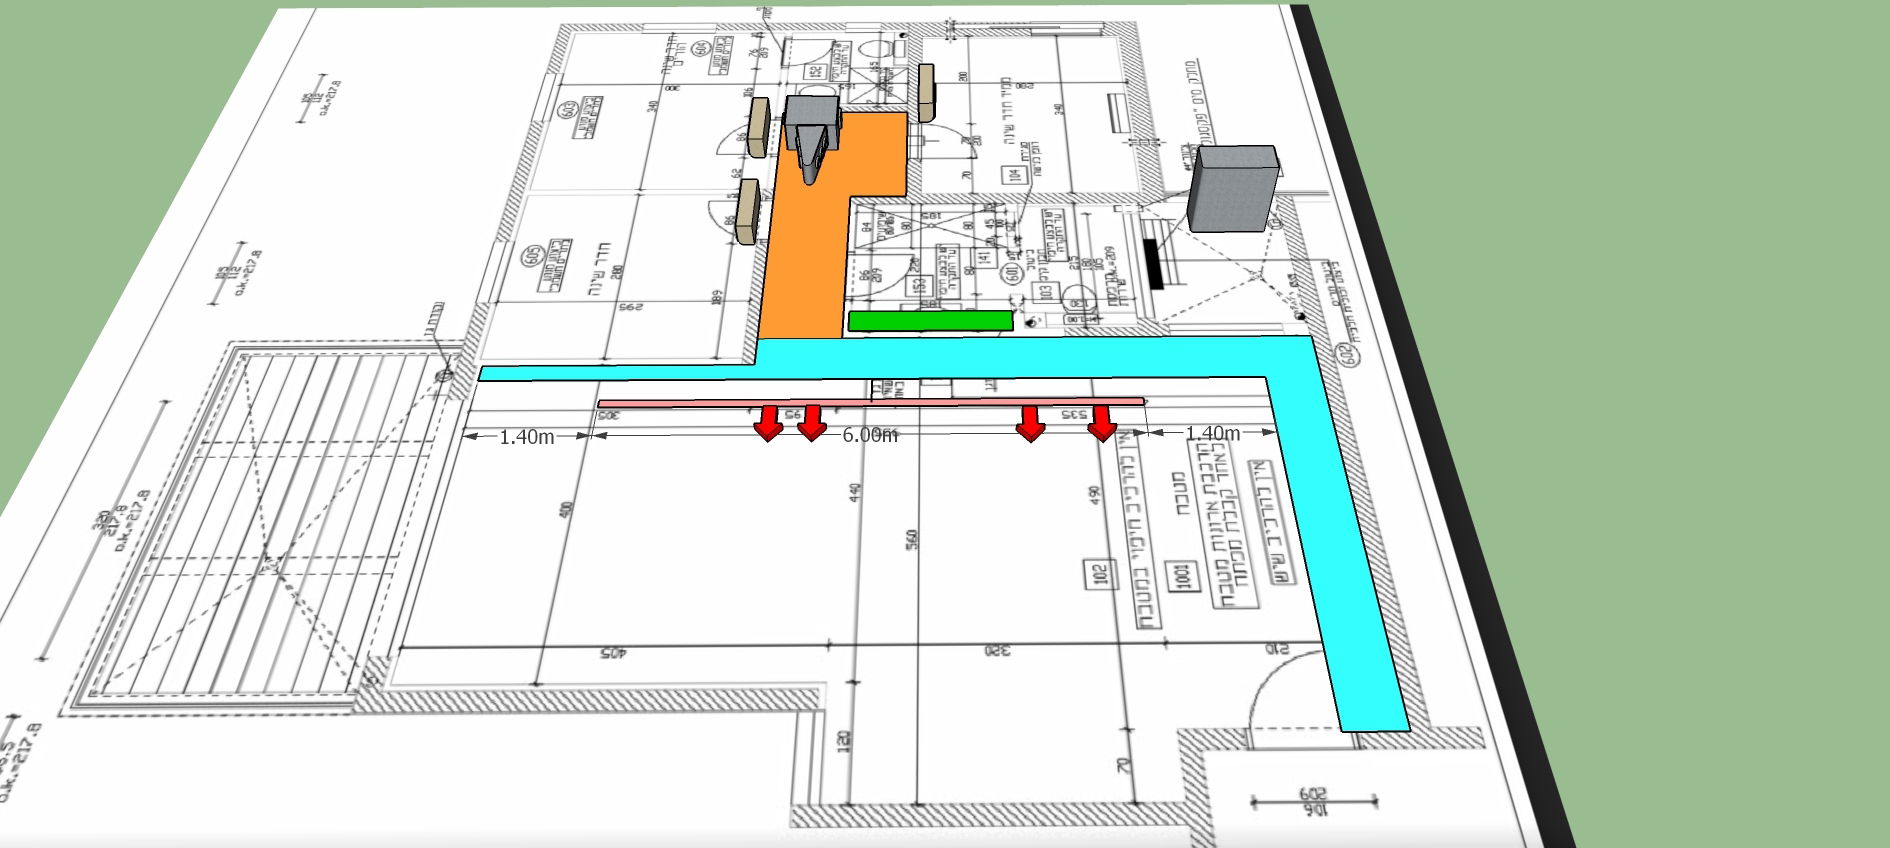Click the right 1.40m dimension label

[1213, 433]
